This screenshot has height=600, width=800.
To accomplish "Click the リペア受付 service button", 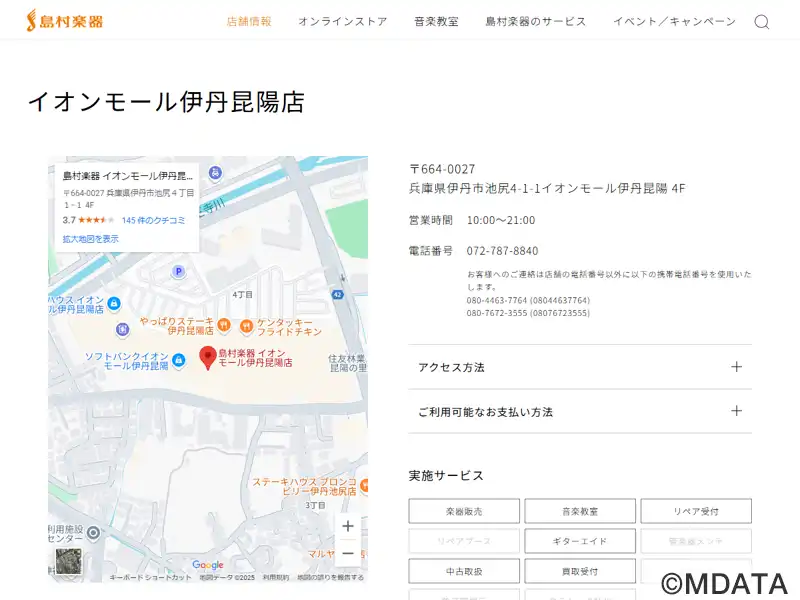I will (696, 511).
